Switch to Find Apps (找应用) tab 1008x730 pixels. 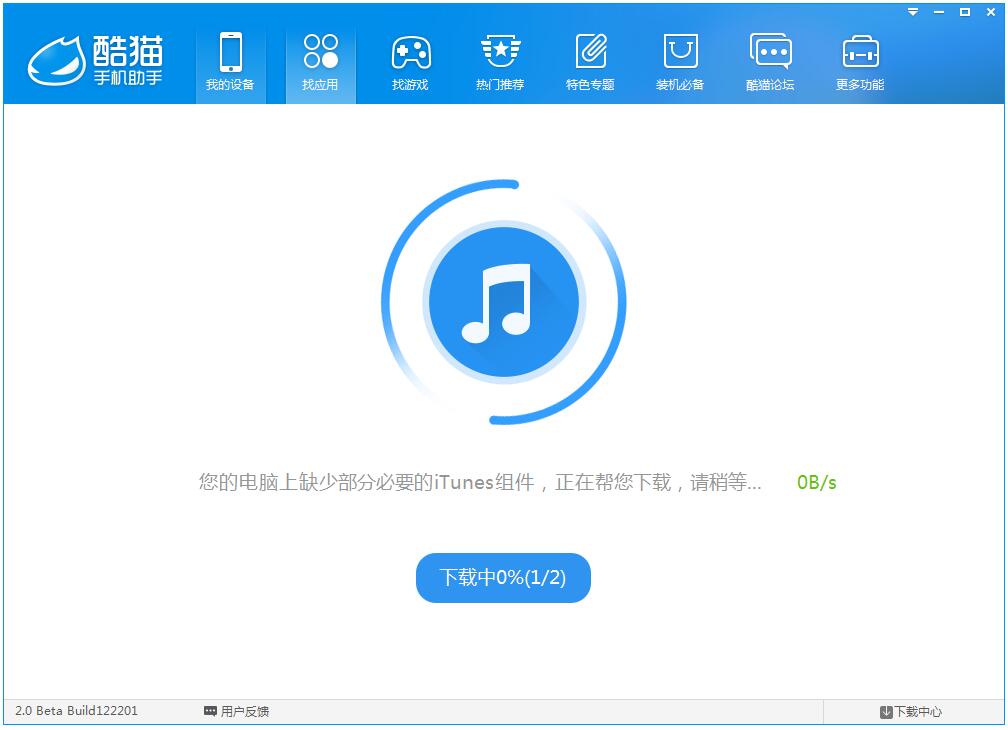pos(320,63)
